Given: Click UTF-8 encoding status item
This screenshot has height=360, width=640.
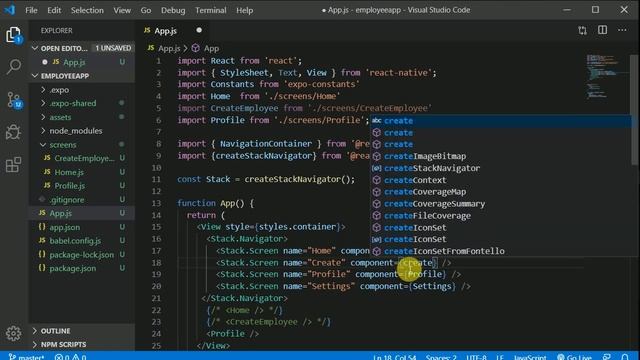Looking at the screenshot, I should coord(476,357).
